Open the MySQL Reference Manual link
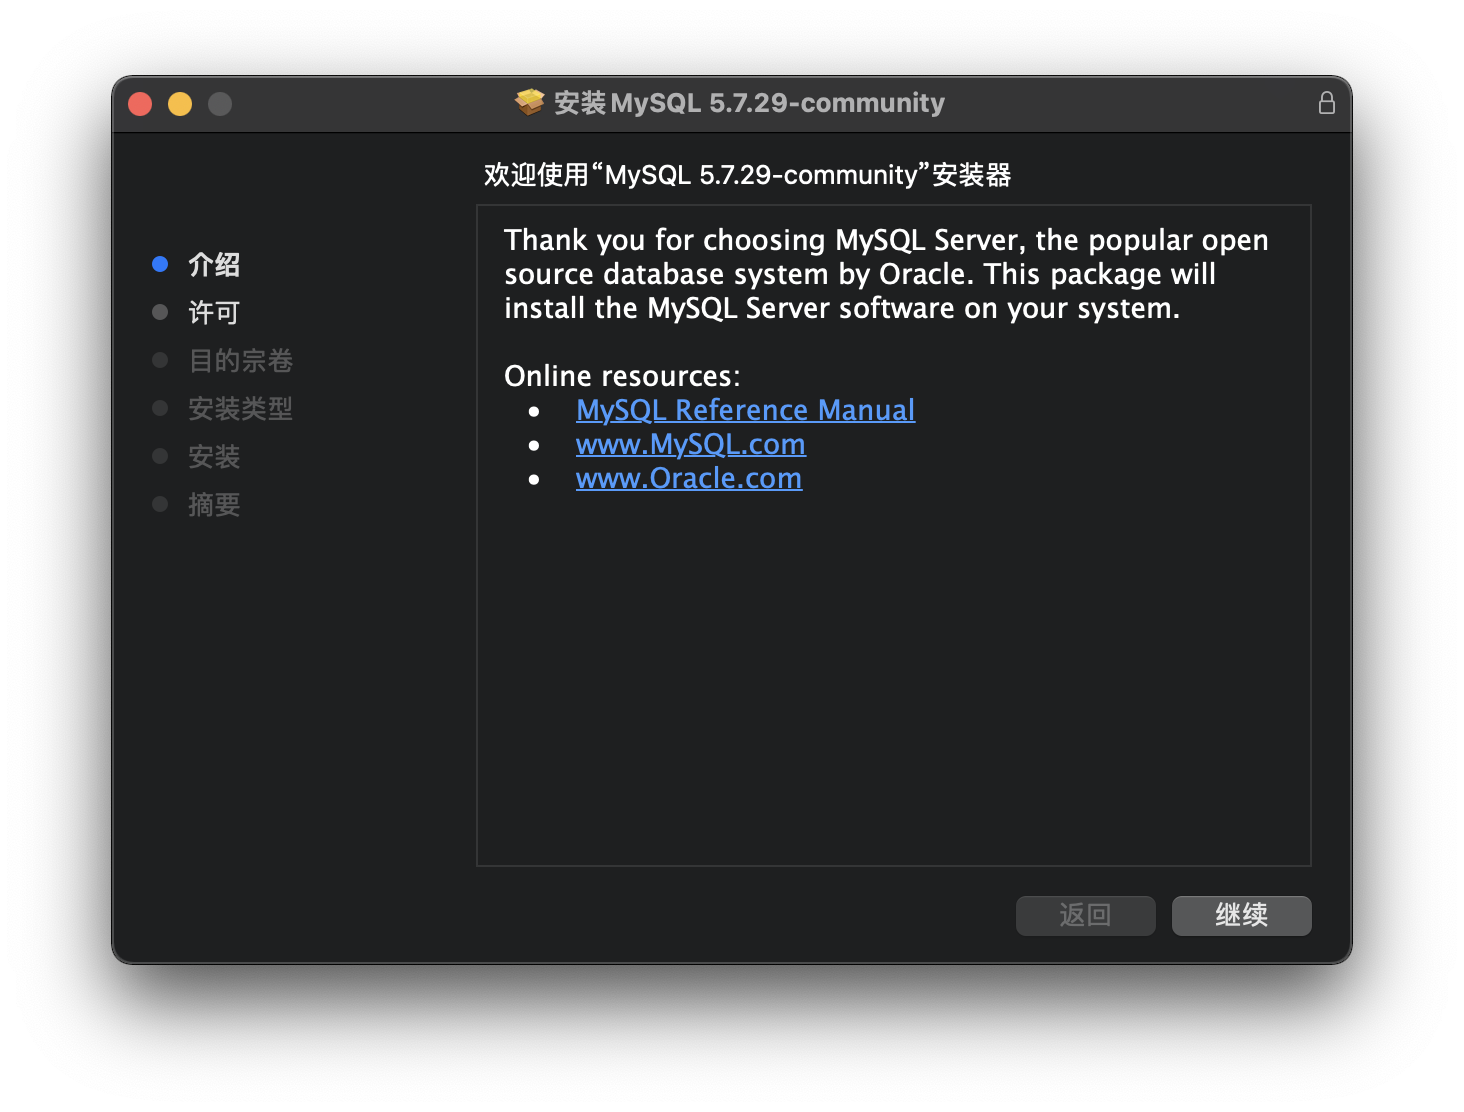This screenshot has width=1464, height=1112. [744, 409]
